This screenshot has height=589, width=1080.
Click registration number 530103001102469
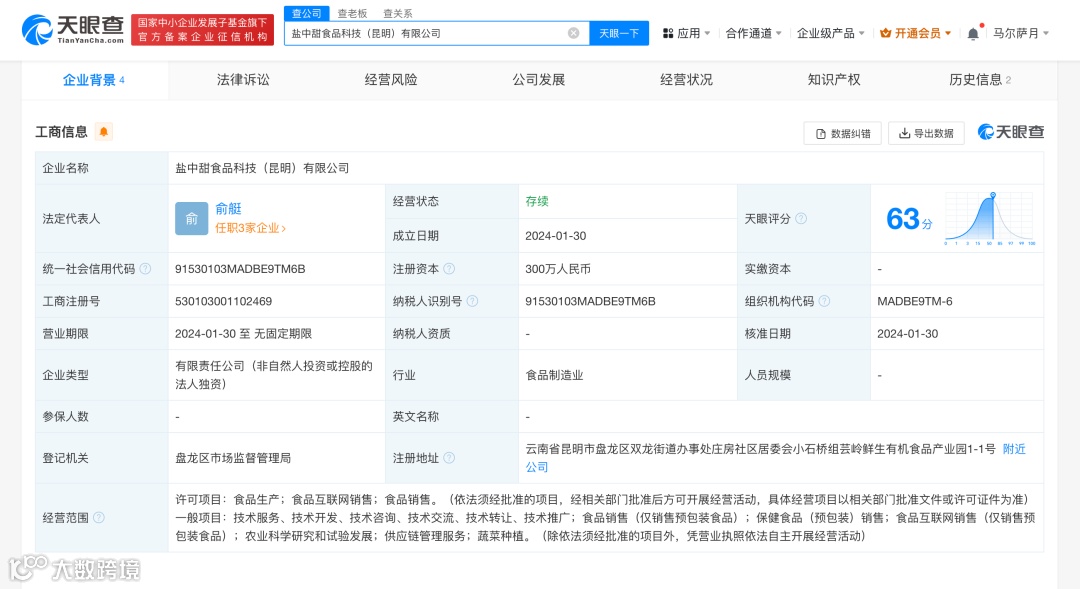tap(223, 301)
